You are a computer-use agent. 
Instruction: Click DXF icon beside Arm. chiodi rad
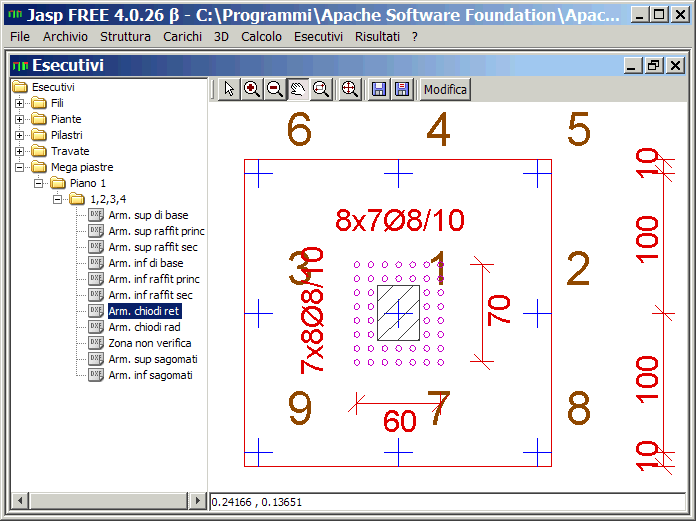96,327
